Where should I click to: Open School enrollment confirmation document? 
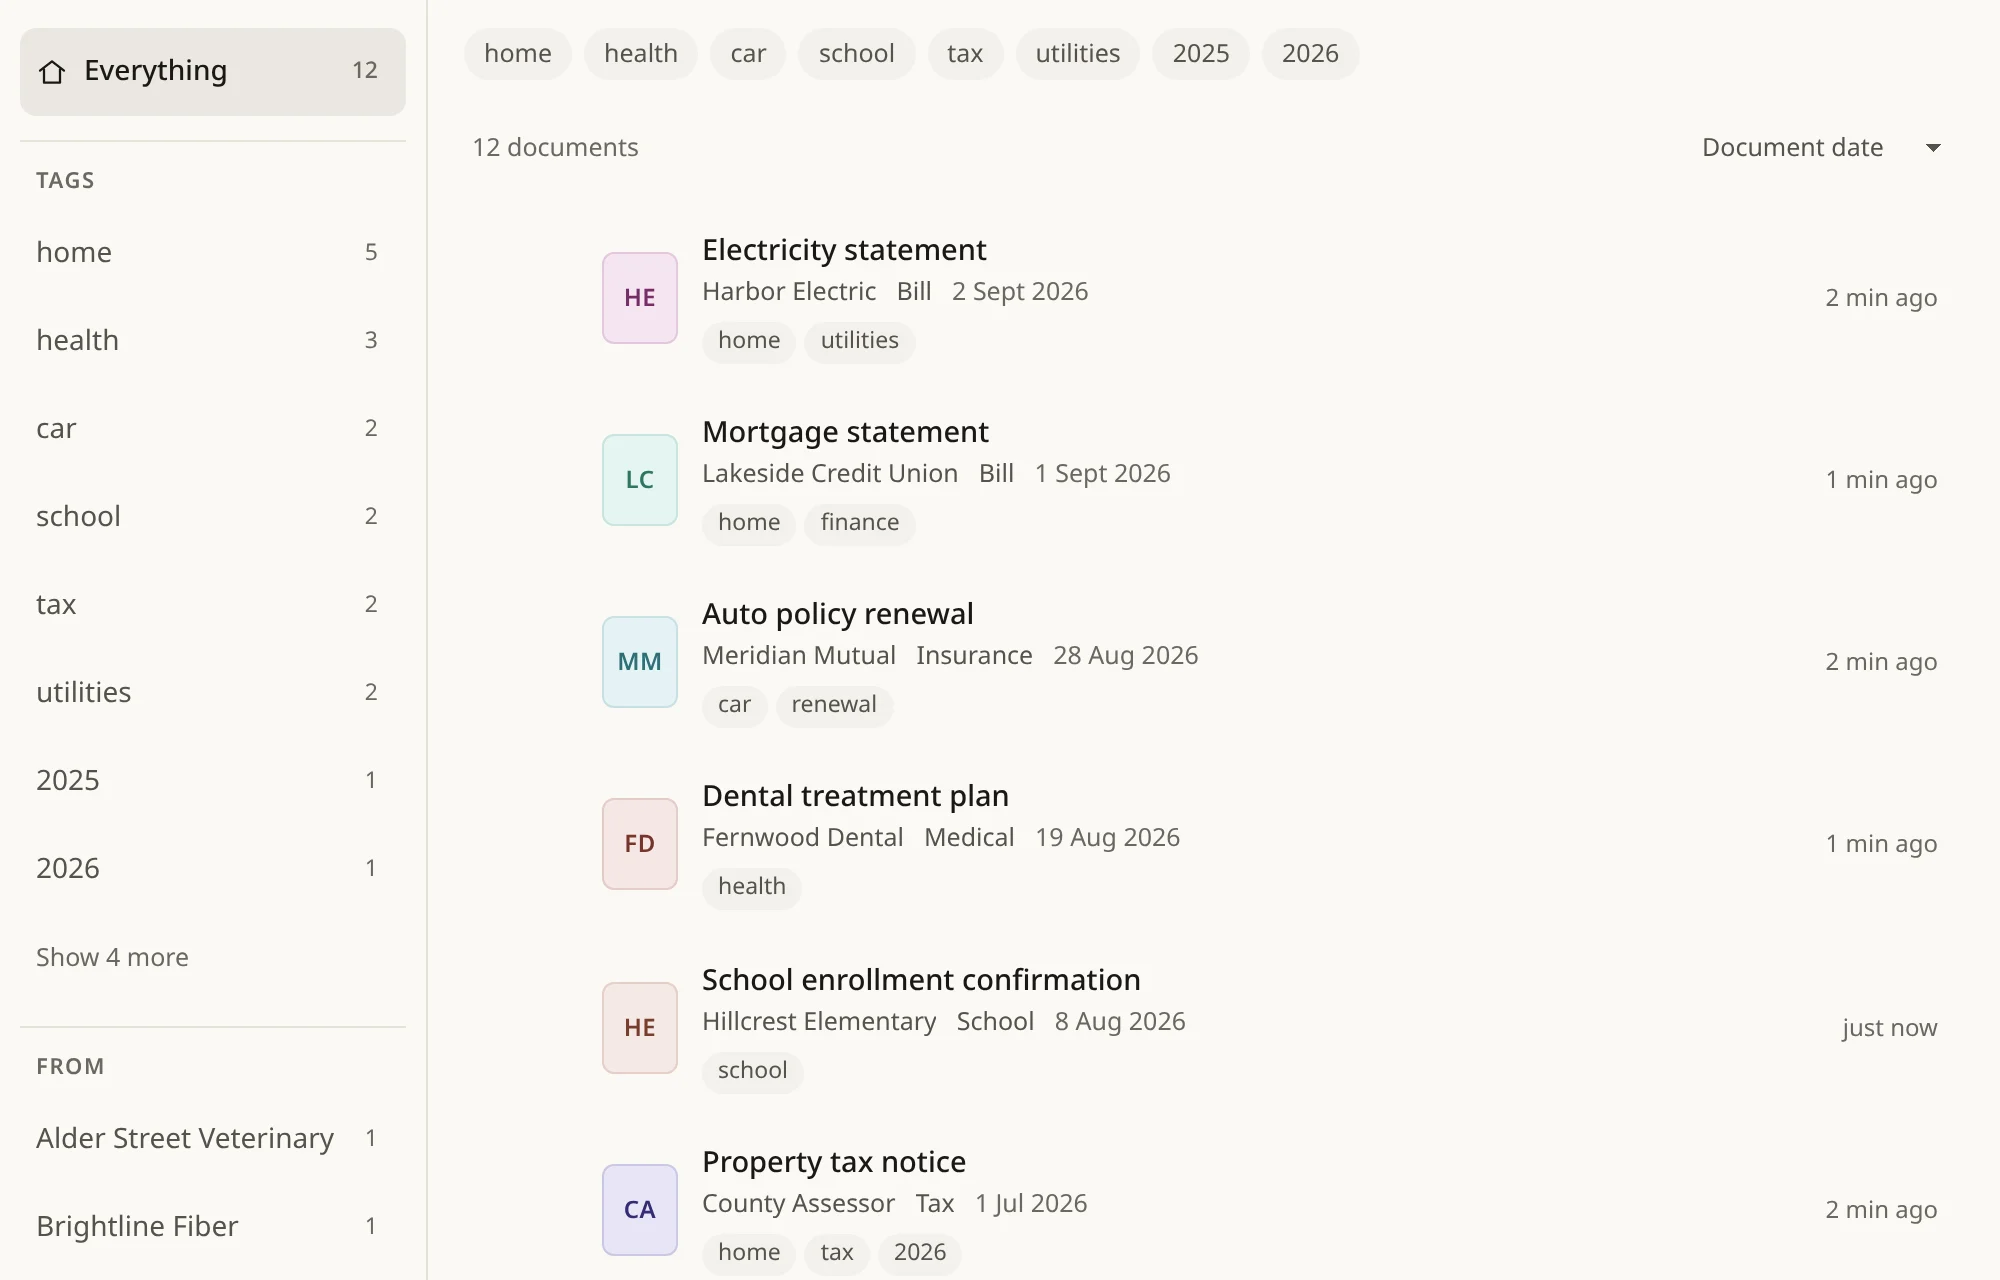point(921,980)
